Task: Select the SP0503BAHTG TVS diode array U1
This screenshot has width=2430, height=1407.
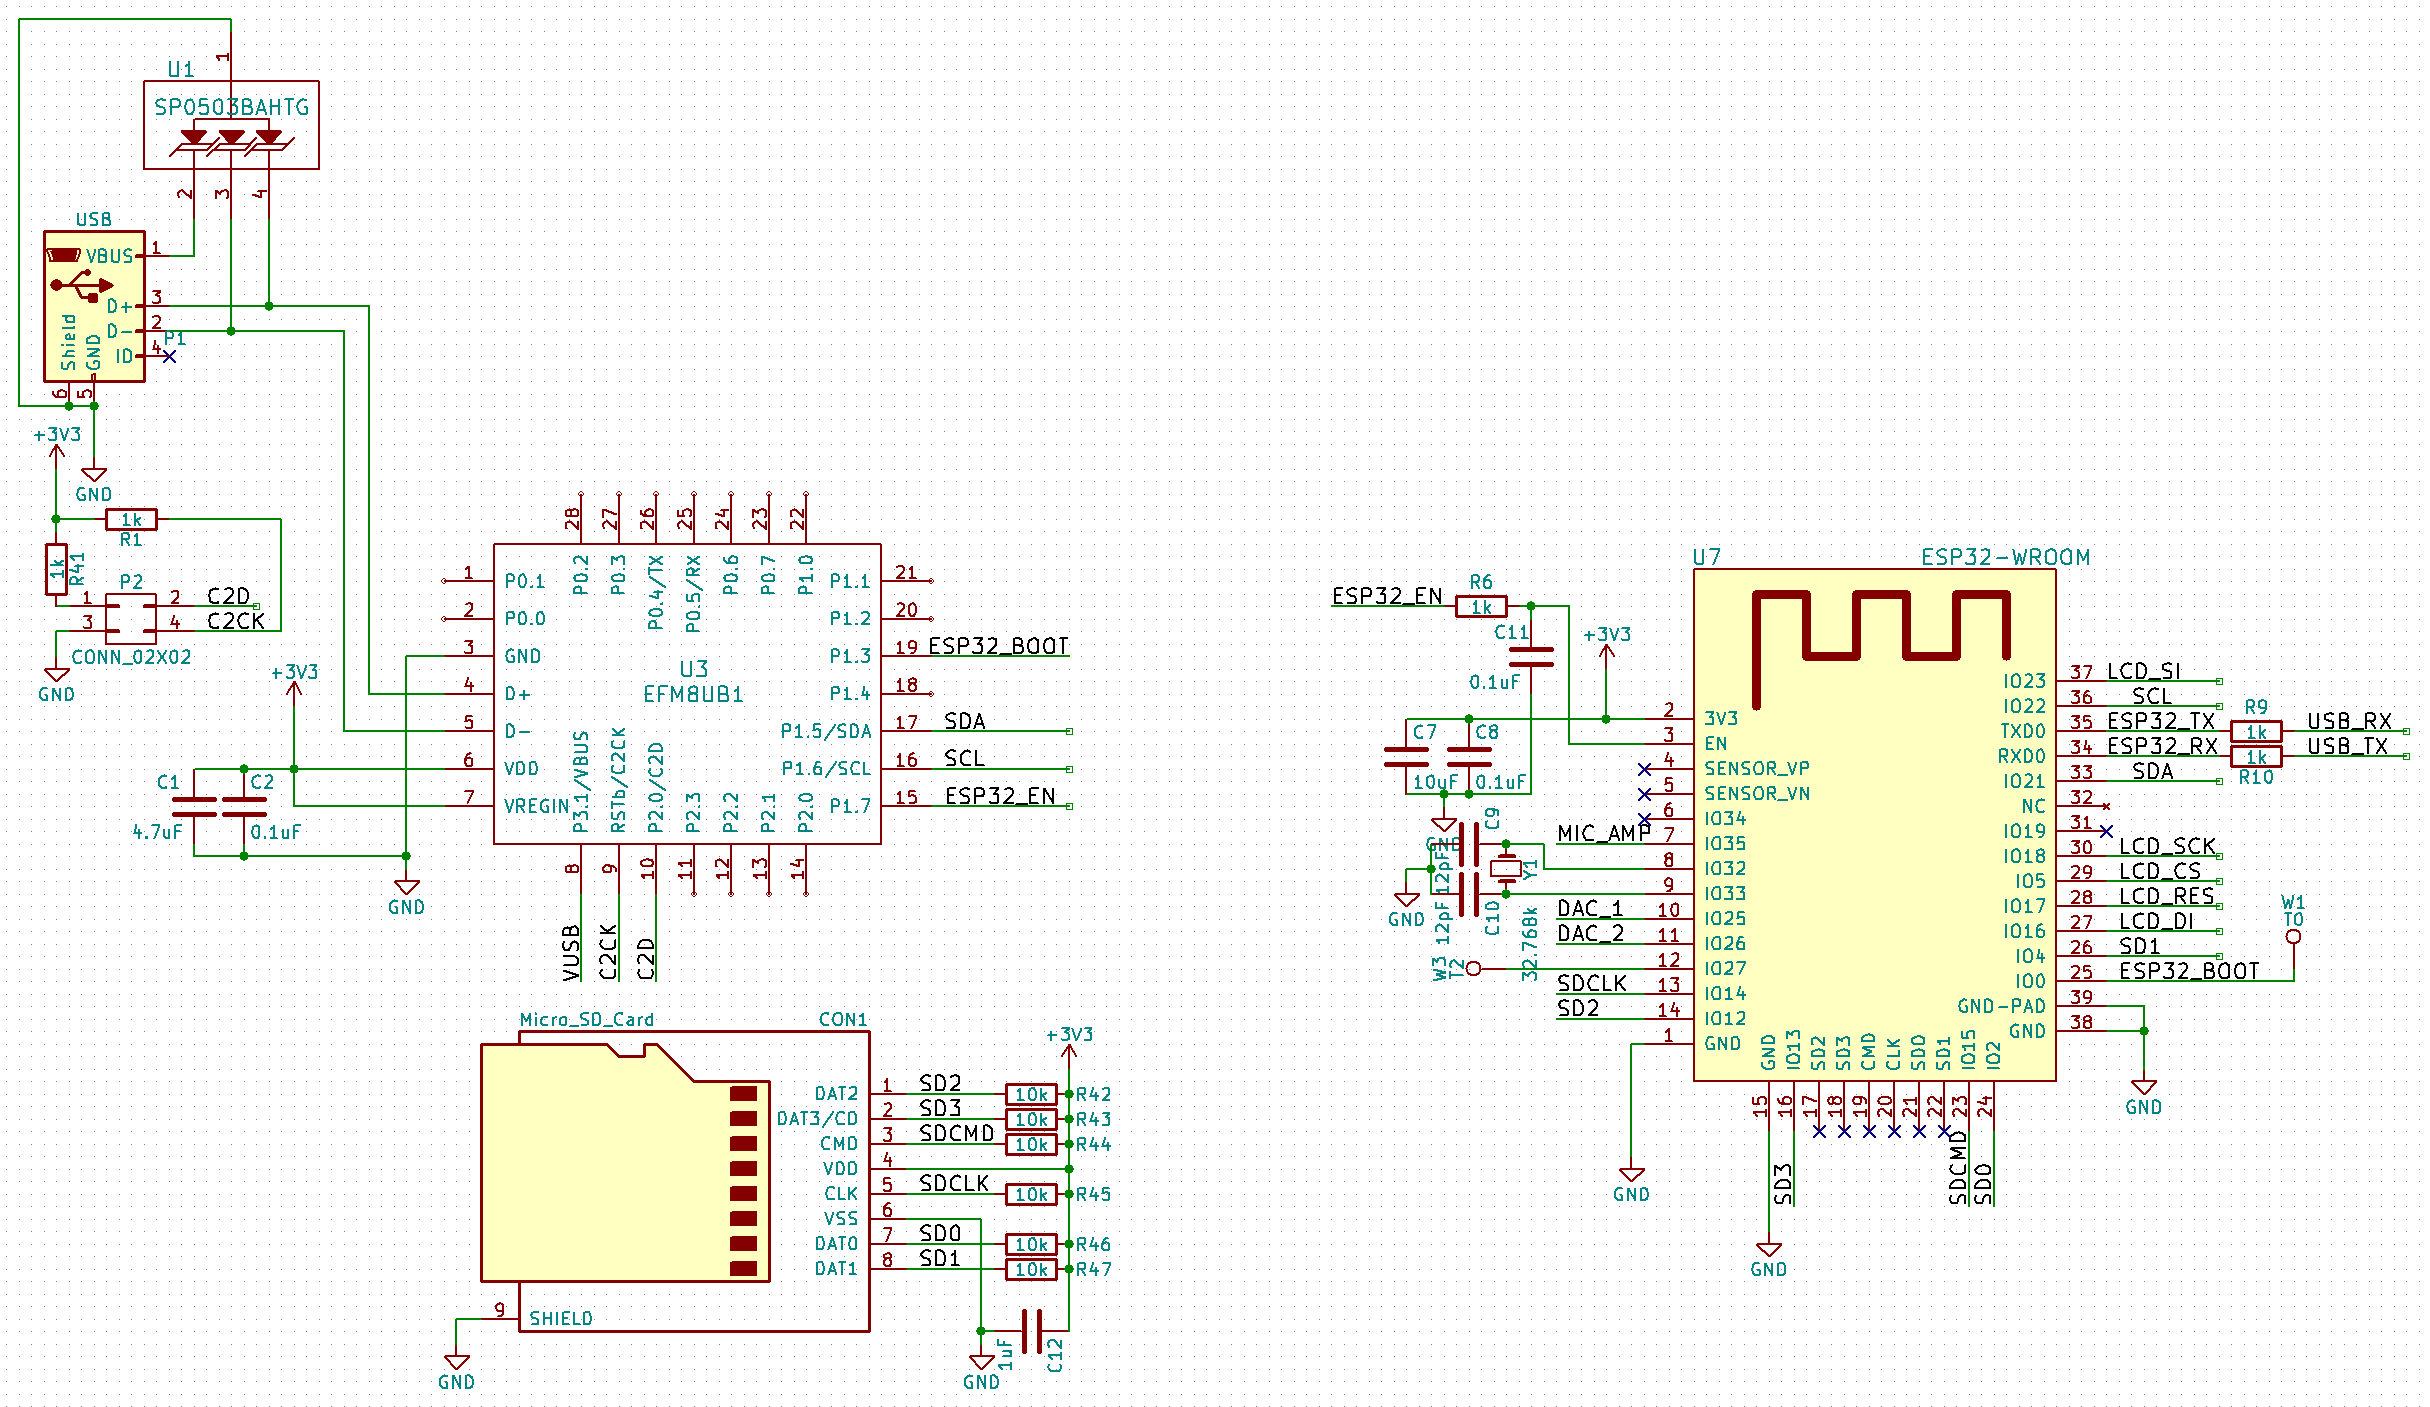Action: [x=231, y=125]
